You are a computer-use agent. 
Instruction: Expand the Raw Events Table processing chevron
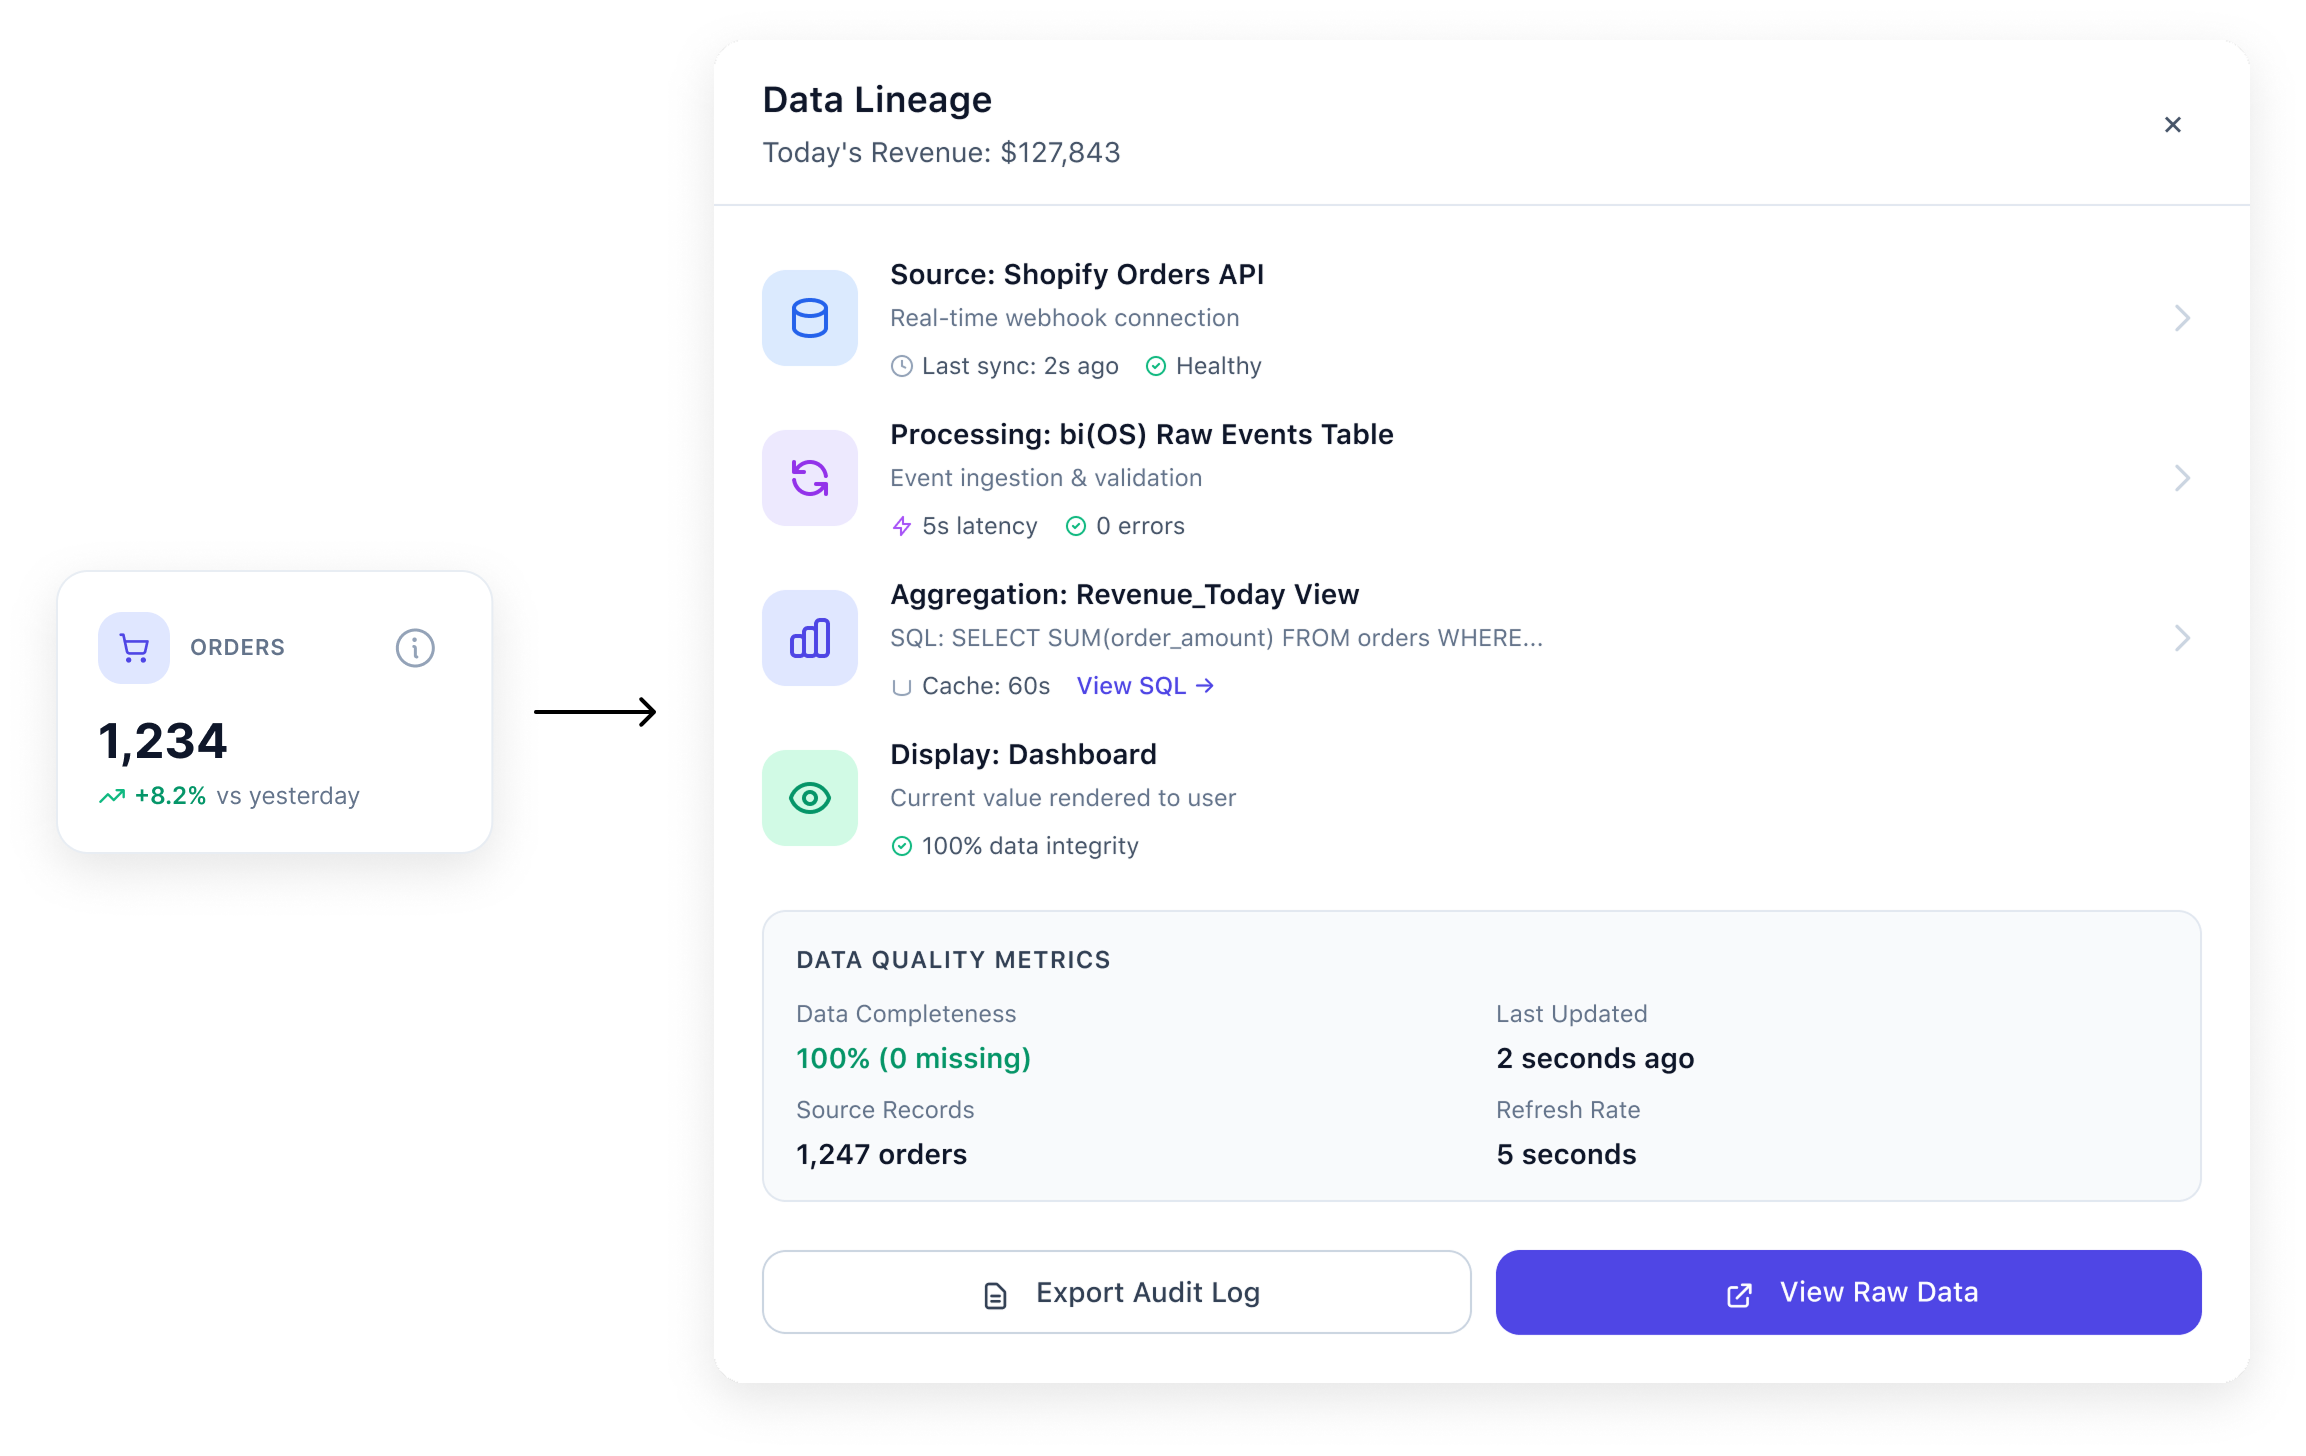click(2182, 478)
